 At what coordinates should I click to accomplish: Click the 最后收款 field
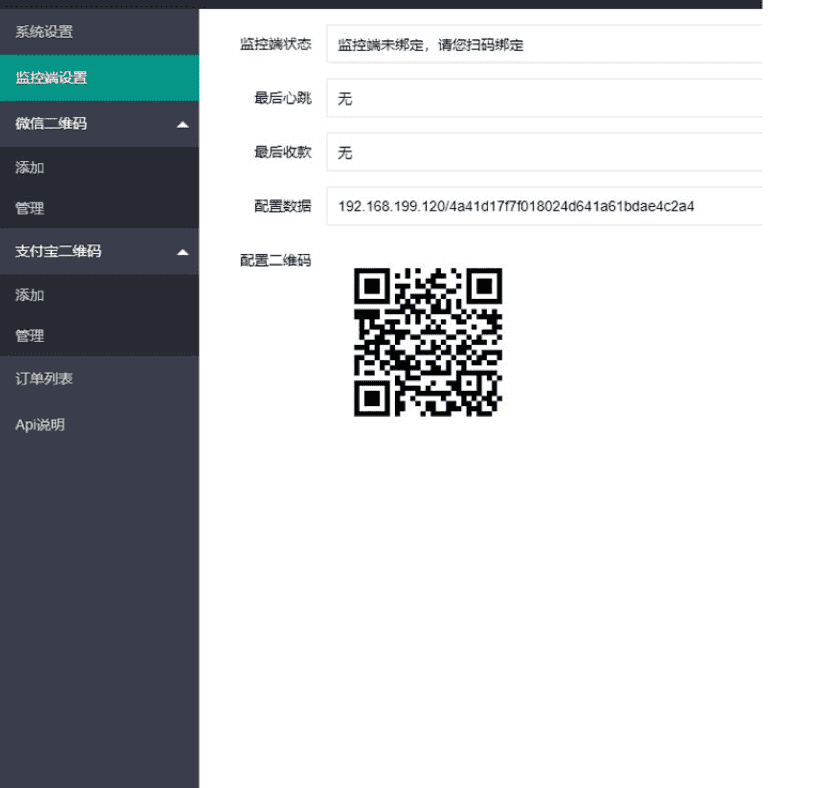pyautogui.click(x=544, y=152)
